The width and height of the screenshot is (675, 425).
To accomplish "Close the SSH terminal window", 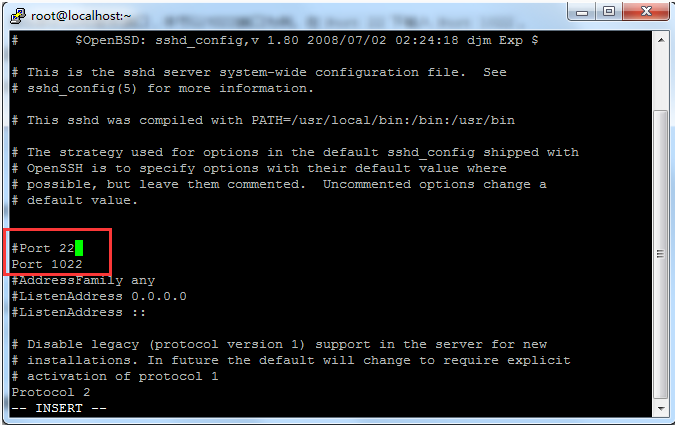I will pyautogui.click(x=644, y=12).
